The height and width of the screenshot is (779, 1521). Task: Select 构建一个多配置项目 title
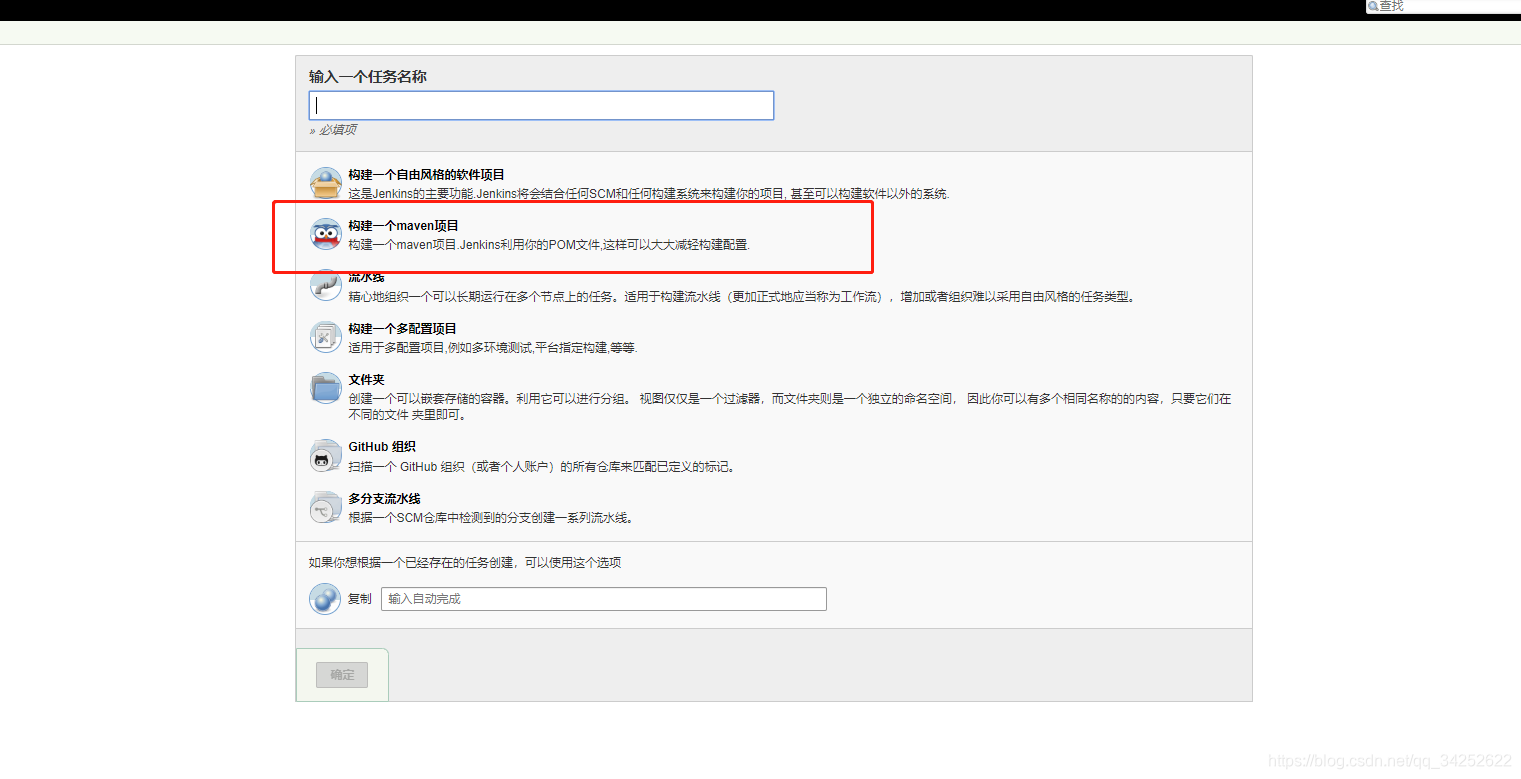point(403,328)
